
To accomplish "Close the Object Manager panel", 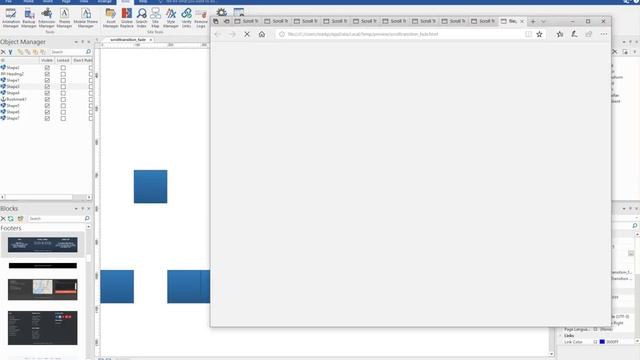I will coord(89,42).
